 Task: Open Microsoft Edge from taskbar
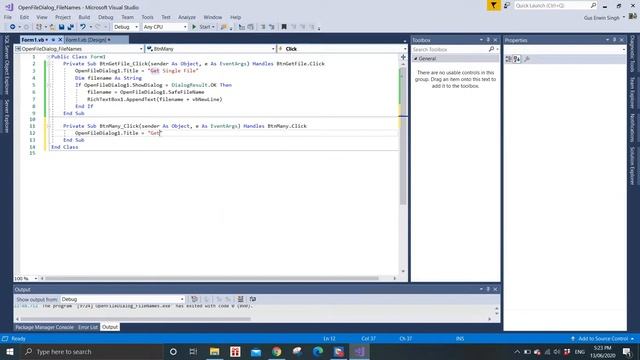[x=318, y=351]
